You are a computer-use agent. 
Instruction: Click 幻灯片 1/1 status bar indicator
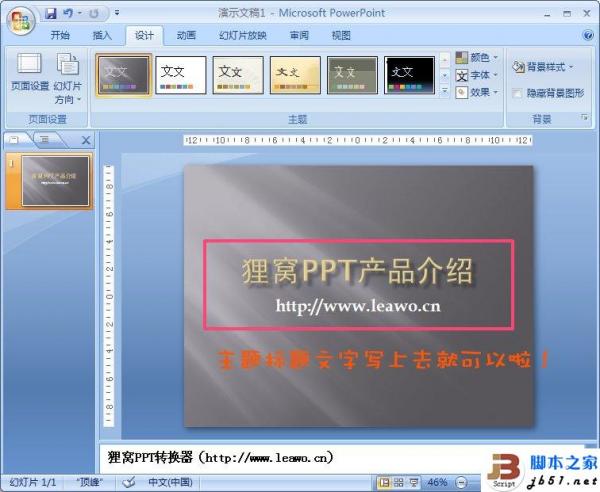tap(33, 482)
